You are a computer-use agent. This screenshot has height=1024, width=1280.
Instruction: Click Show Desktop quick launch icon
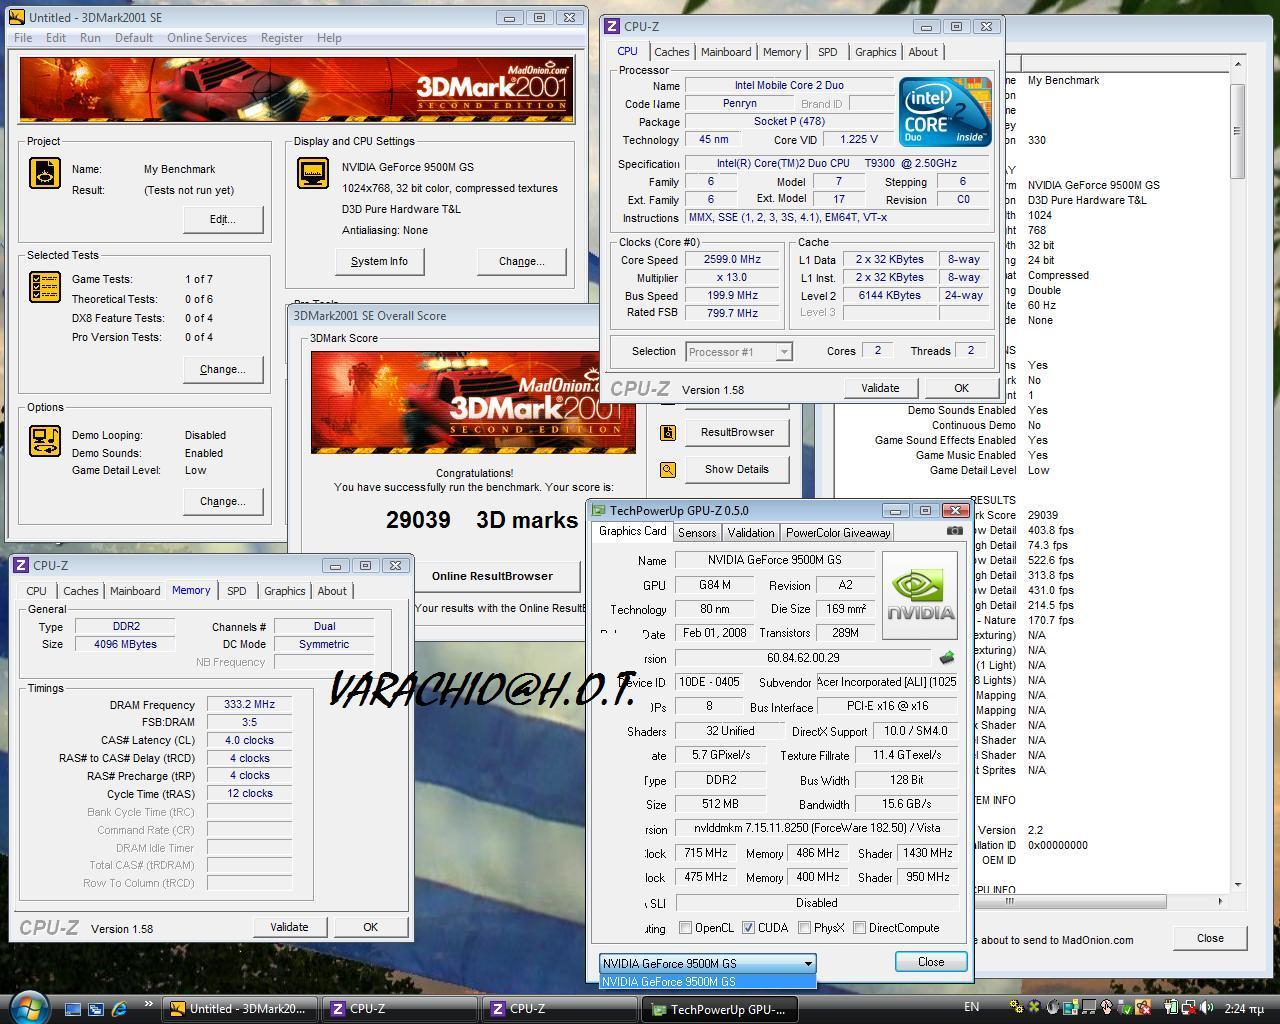[x=73, y=1009]
